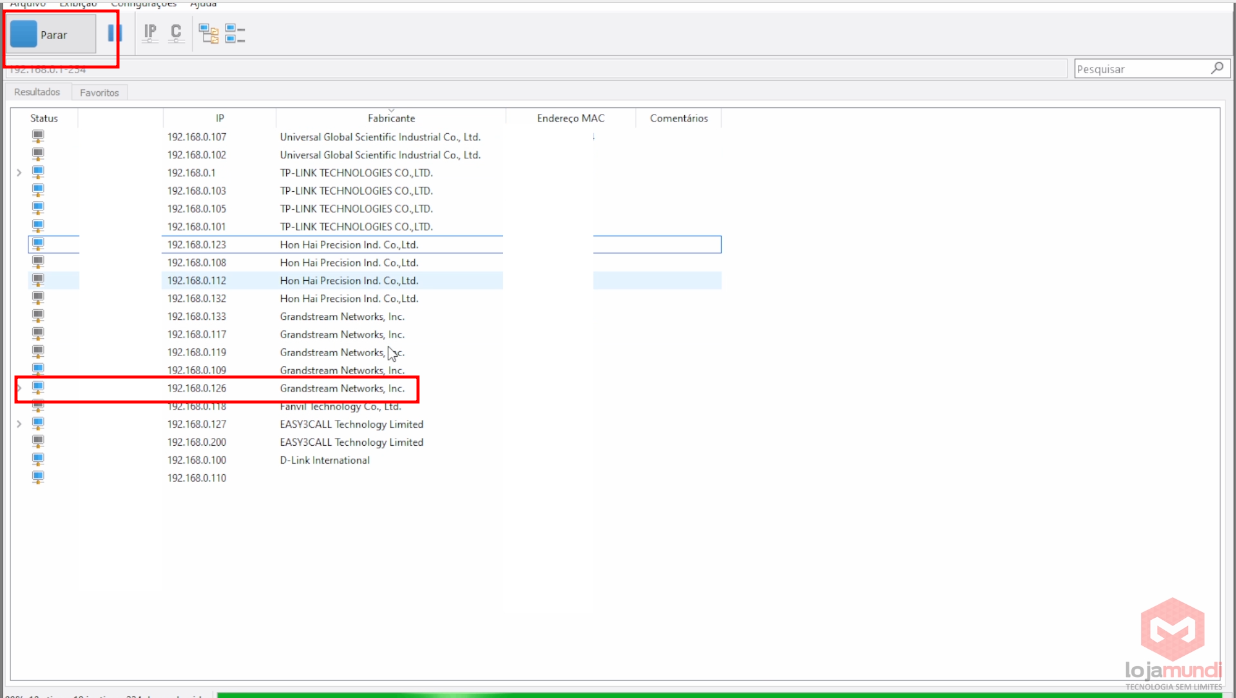Select the IP cell 192.168.0.110
This screenshot has width=1236, height=698.
[x=197, y=478]
